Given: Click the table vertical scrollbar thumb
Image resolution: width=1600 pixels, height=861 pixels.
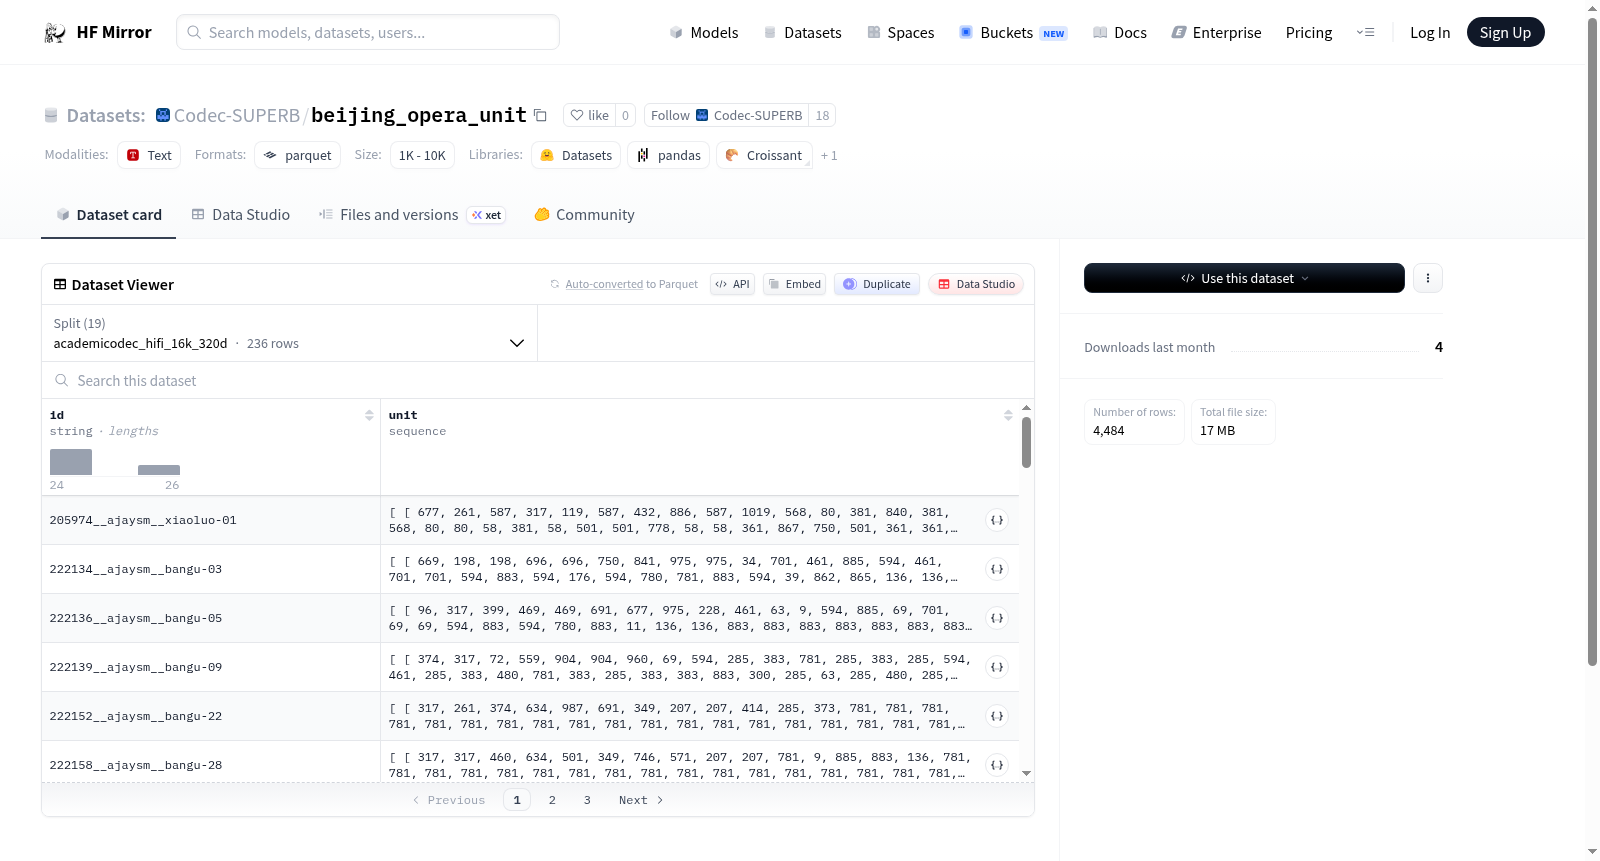Looking at the screenshot, I should 1026,442.
